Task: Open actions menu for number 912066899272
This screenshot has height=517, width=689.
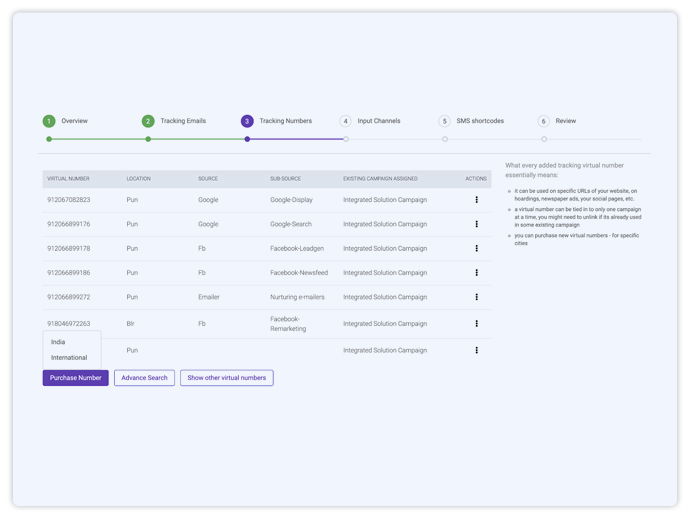Action: [476, 297]
